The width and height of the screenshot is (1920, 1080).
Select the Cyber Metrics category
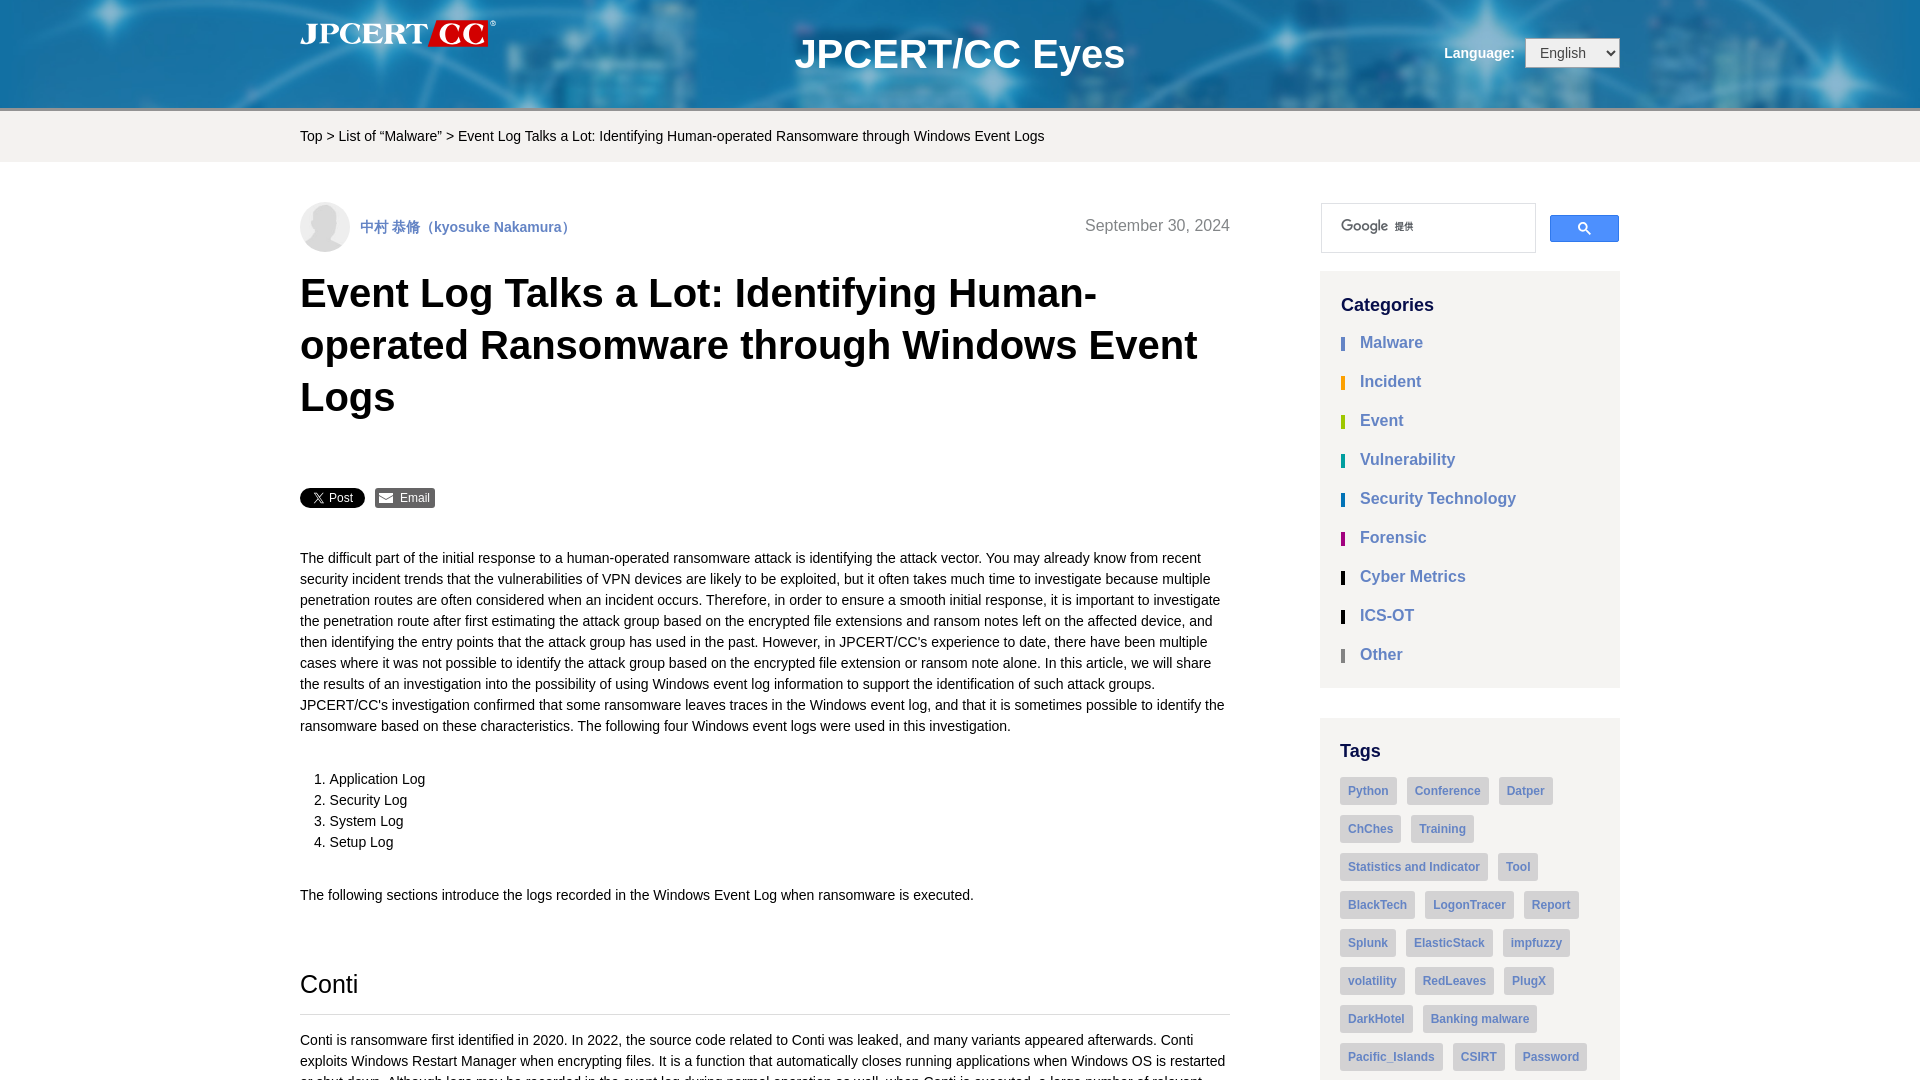[1412, 576]
